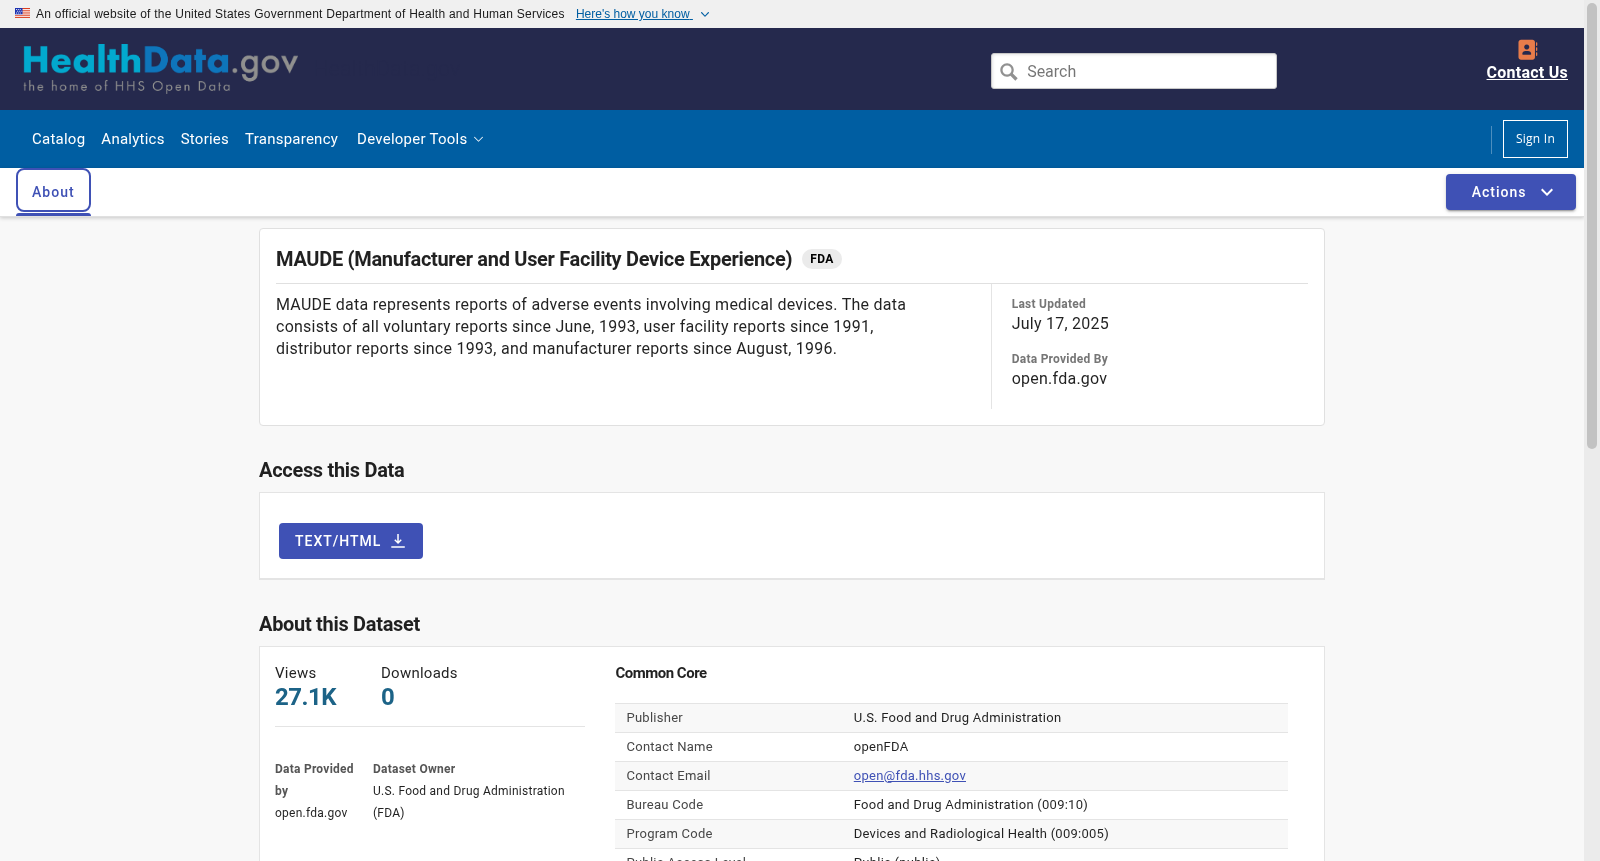1600x861 pixels.
Task: Click the FDA tag badge
Action: (x=822, y=259)
